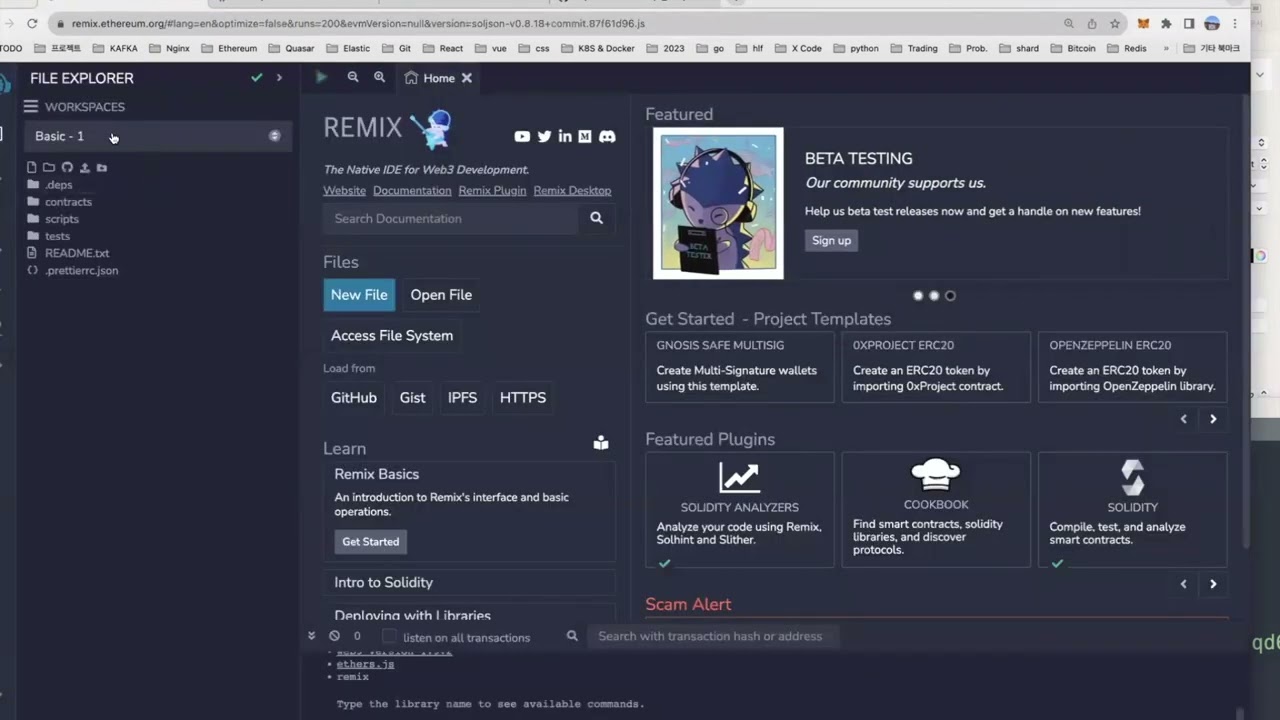Open Remix LinkedIn icon
The width and height of the screenshot is (1280, 720).
click(x=565, y=136)
